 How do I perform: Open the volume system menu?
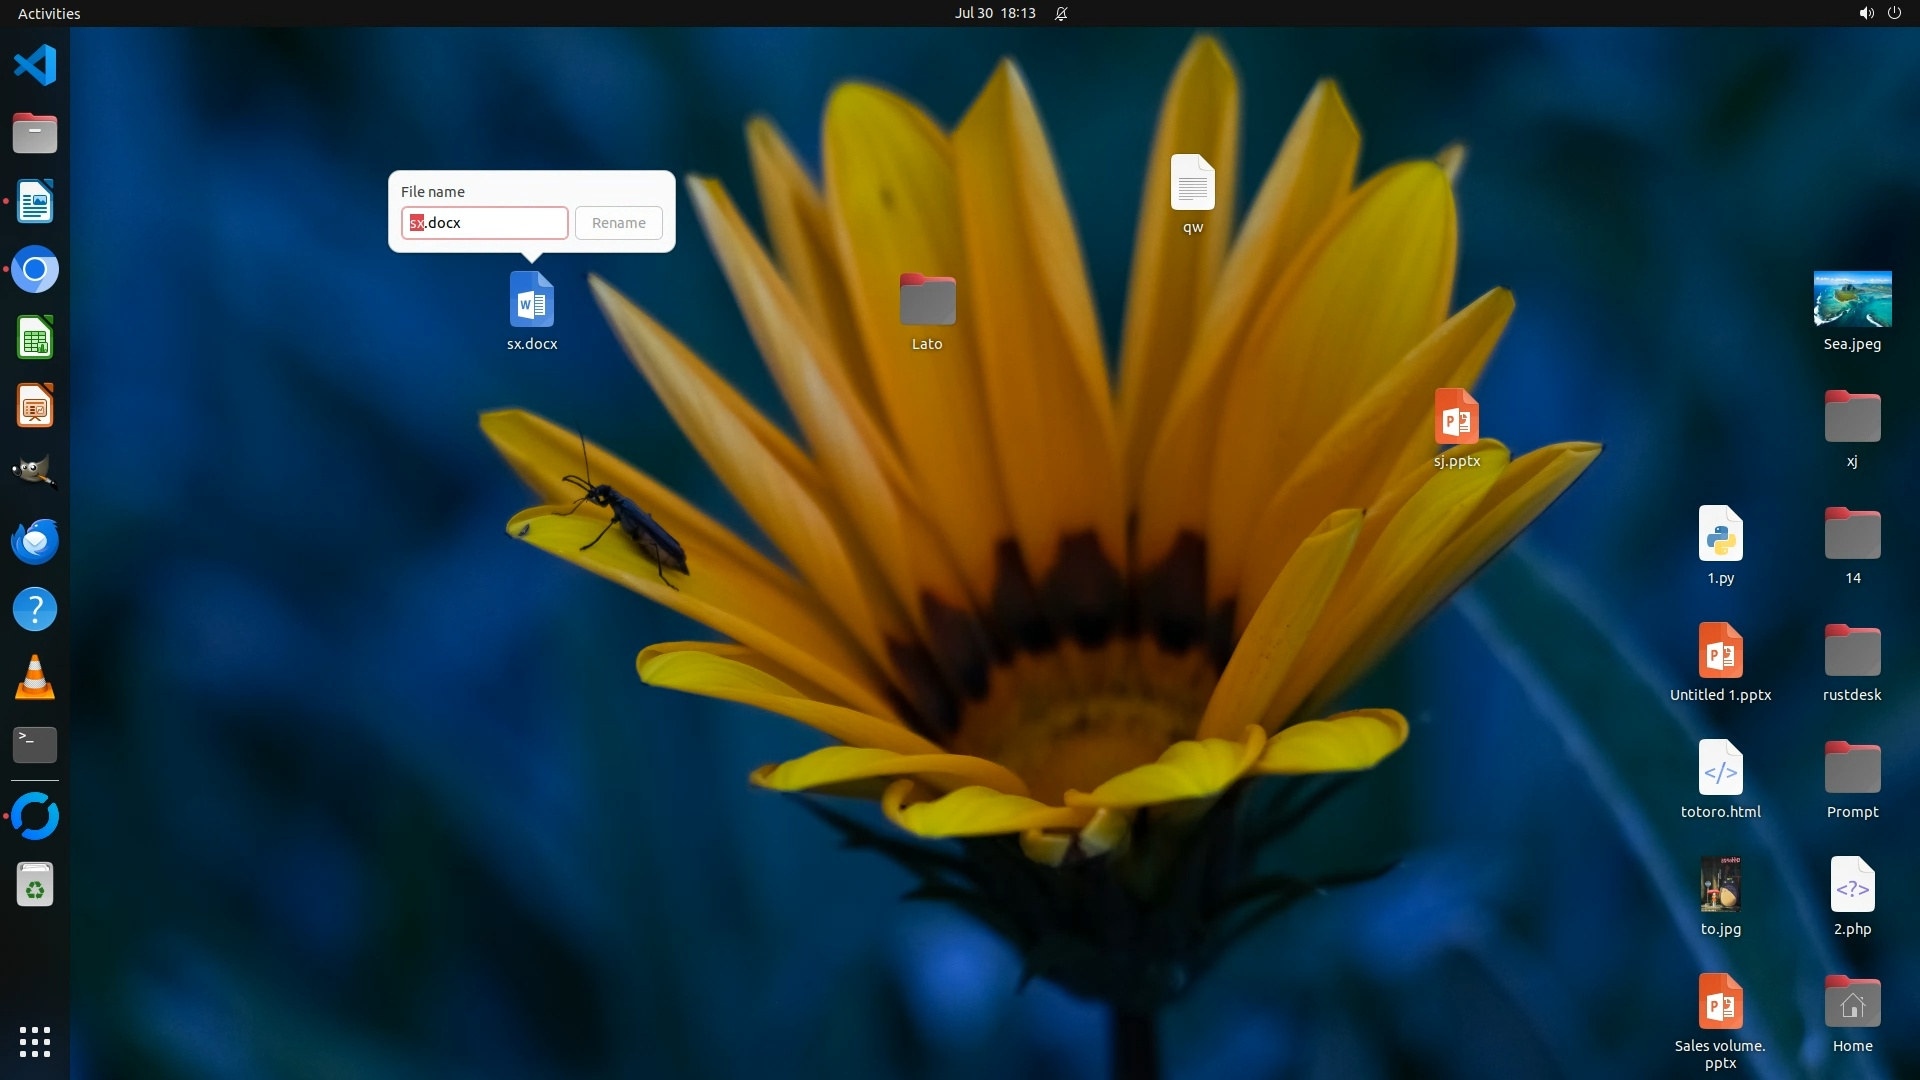click(1865, 13)
